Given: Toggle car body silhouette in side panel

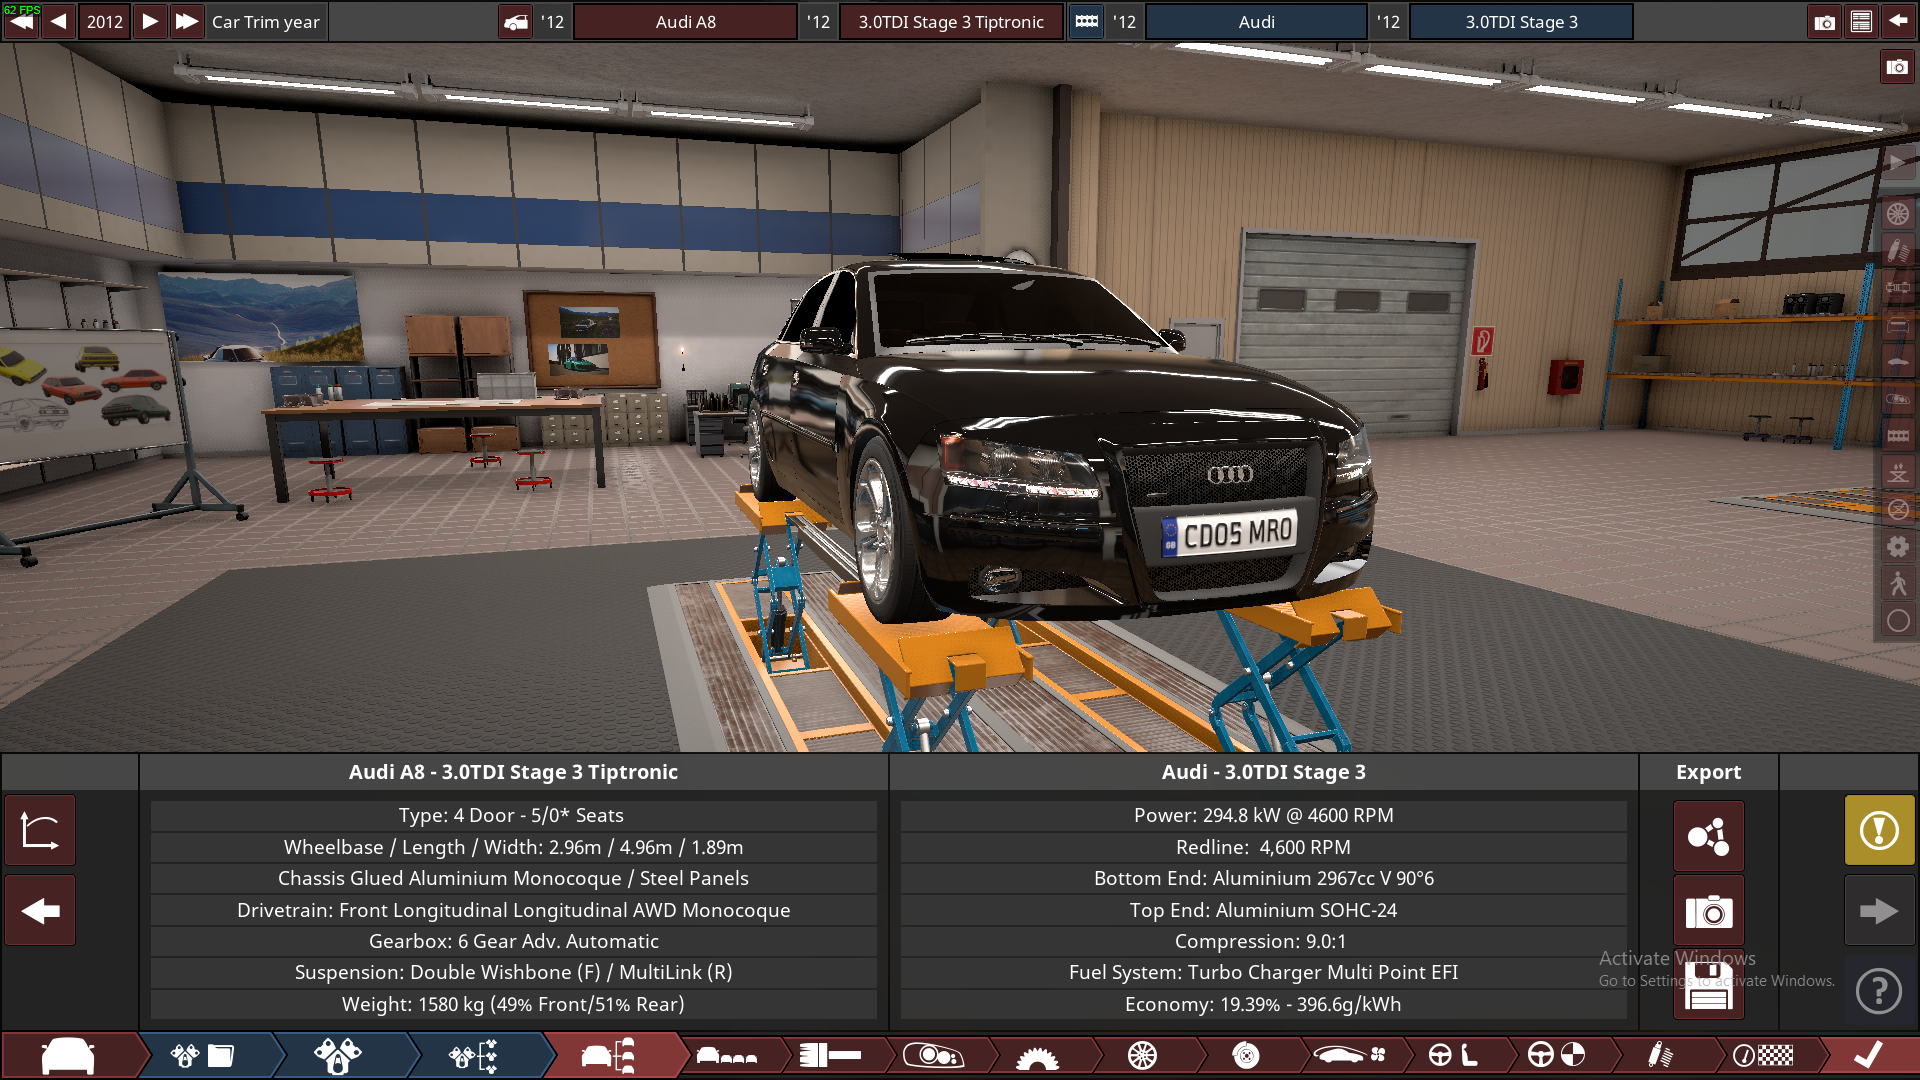Looking at the screenshot, I should pyautogui.click(x=1898, y=362).
